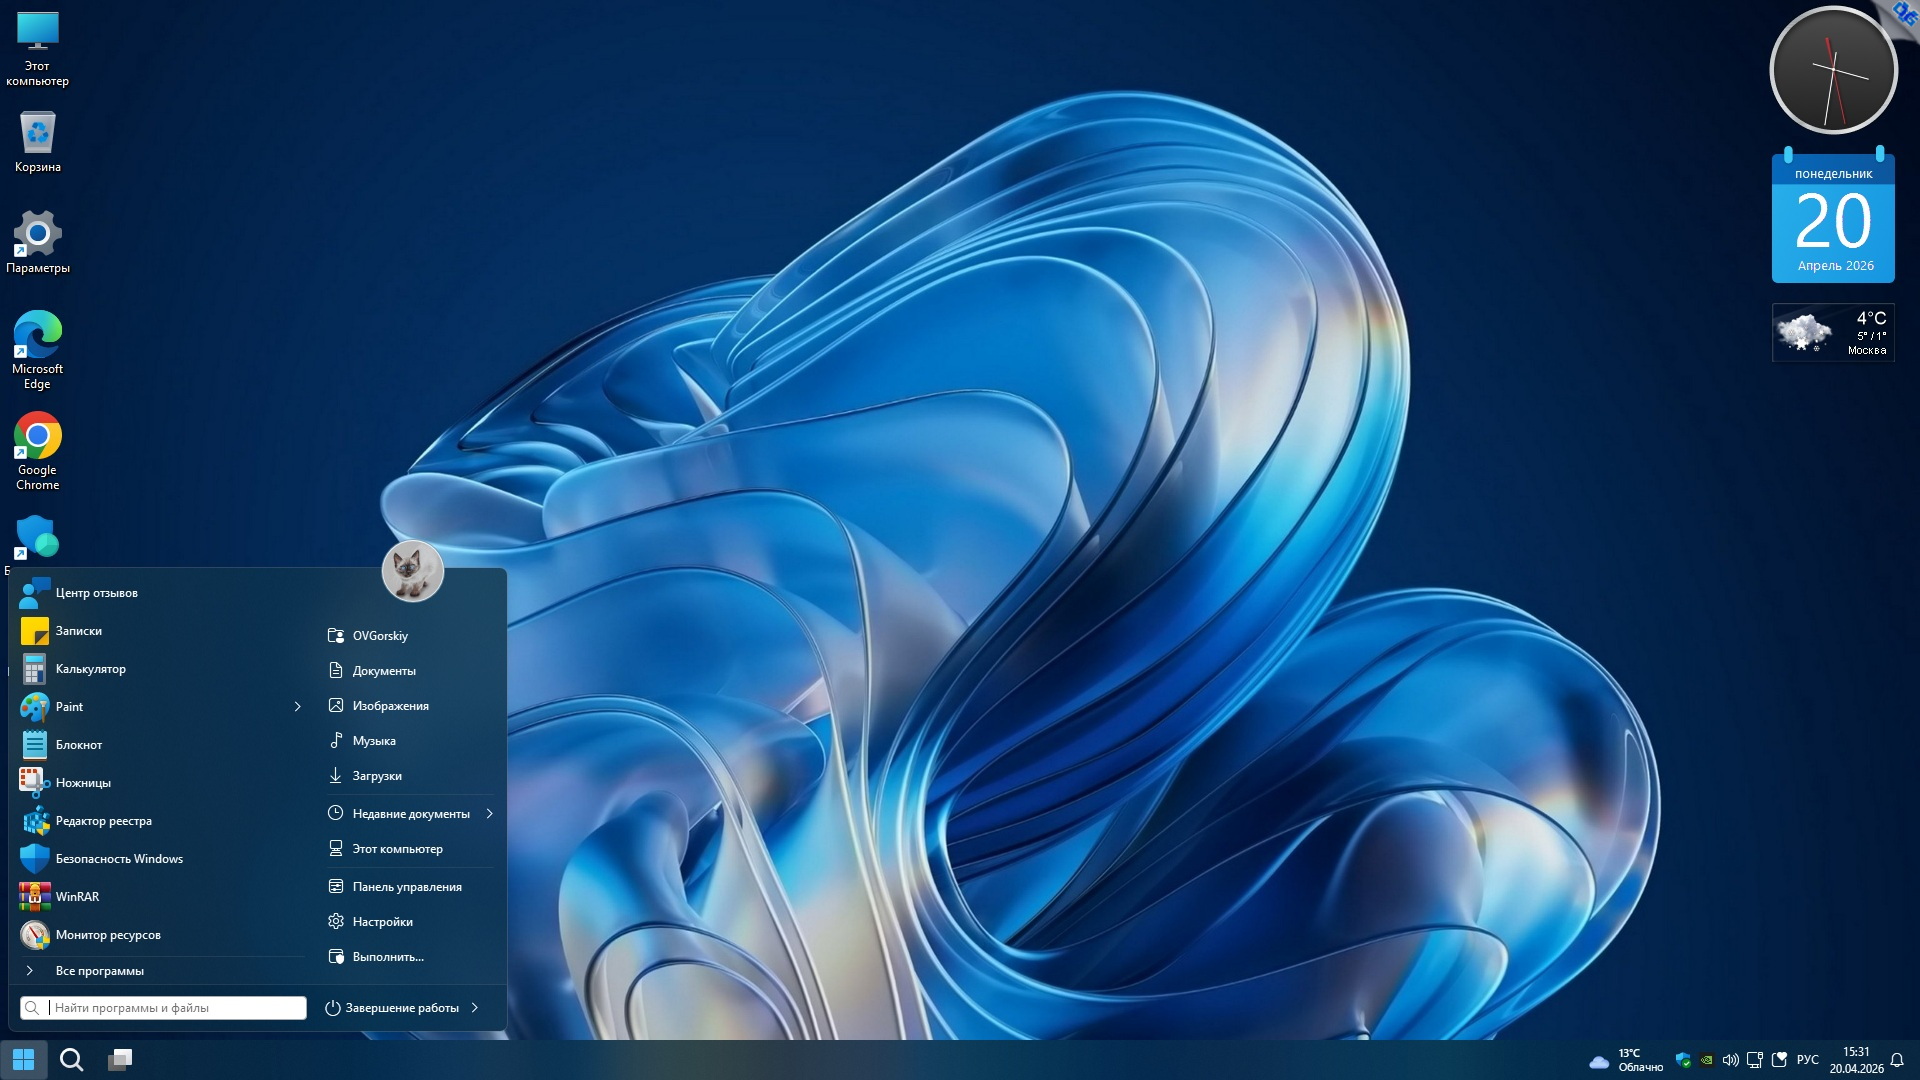Expand the Paint submenu arrow
The height and width of the screenshot is (1080, 1920).
[x=297, y=707]
